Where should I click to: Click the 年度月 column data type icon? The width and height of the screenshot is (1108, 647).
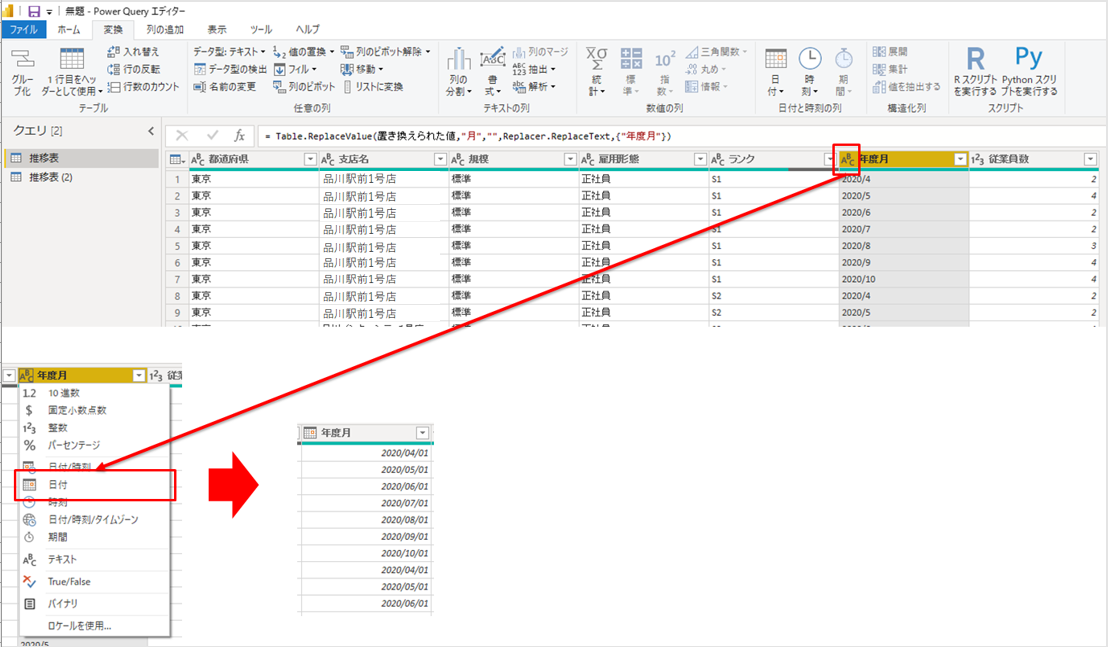847,159
